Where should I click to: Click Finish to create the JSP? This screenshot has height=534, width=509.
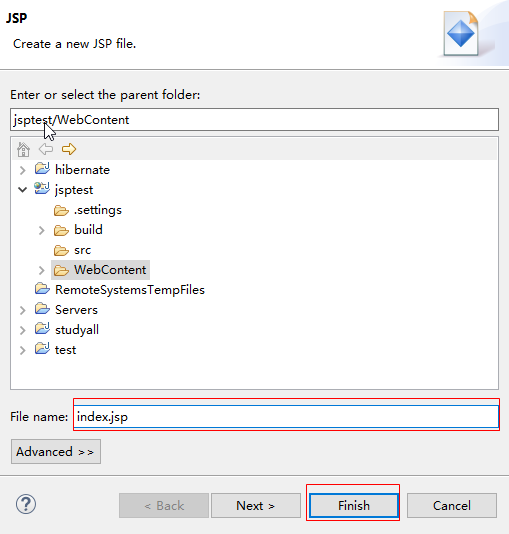pyautogui.click(x=354, y=505)
